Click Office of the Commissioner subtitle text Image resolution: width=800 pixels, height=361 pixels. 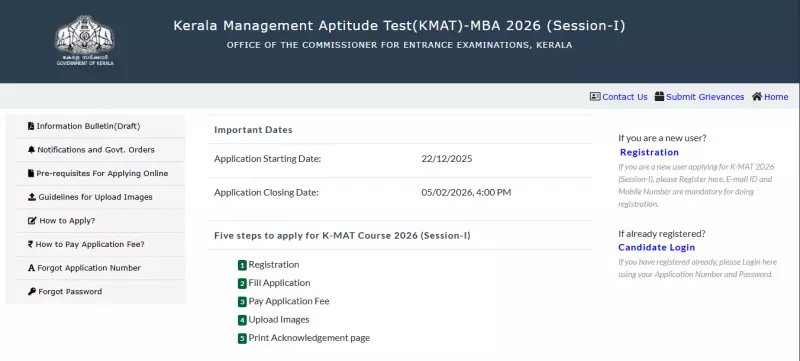(x=399, y=45)
